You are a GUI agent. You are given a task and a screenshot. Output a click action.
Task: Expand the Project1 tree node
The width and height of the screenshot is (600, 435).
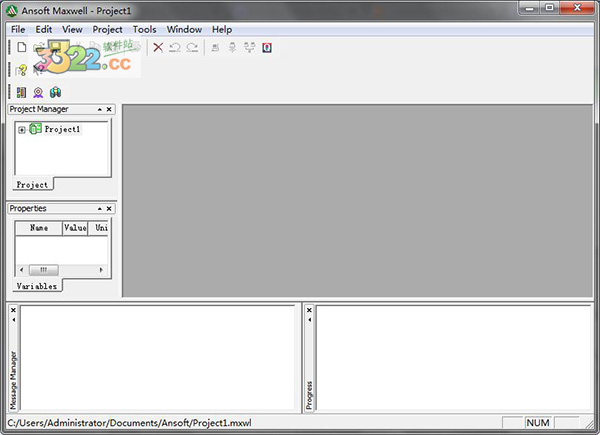22,130
